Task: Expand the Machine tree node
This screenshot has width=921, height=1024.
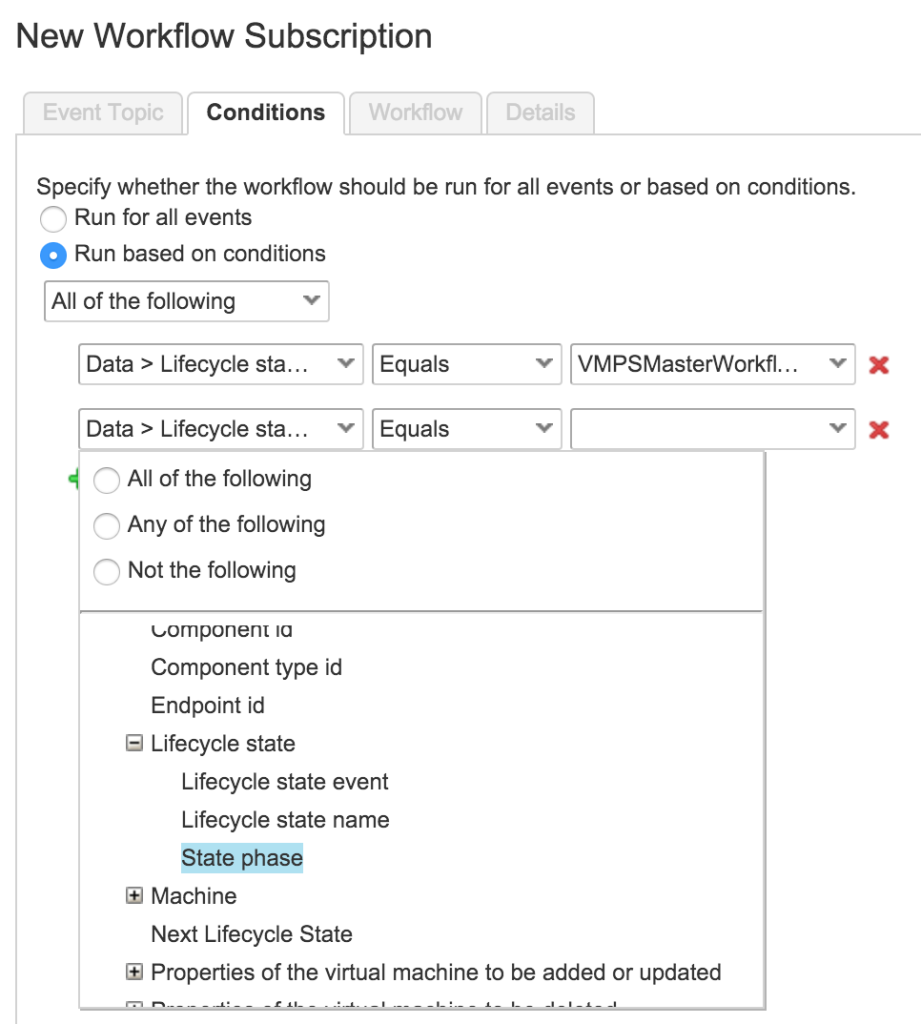Action: click(134, 896)
